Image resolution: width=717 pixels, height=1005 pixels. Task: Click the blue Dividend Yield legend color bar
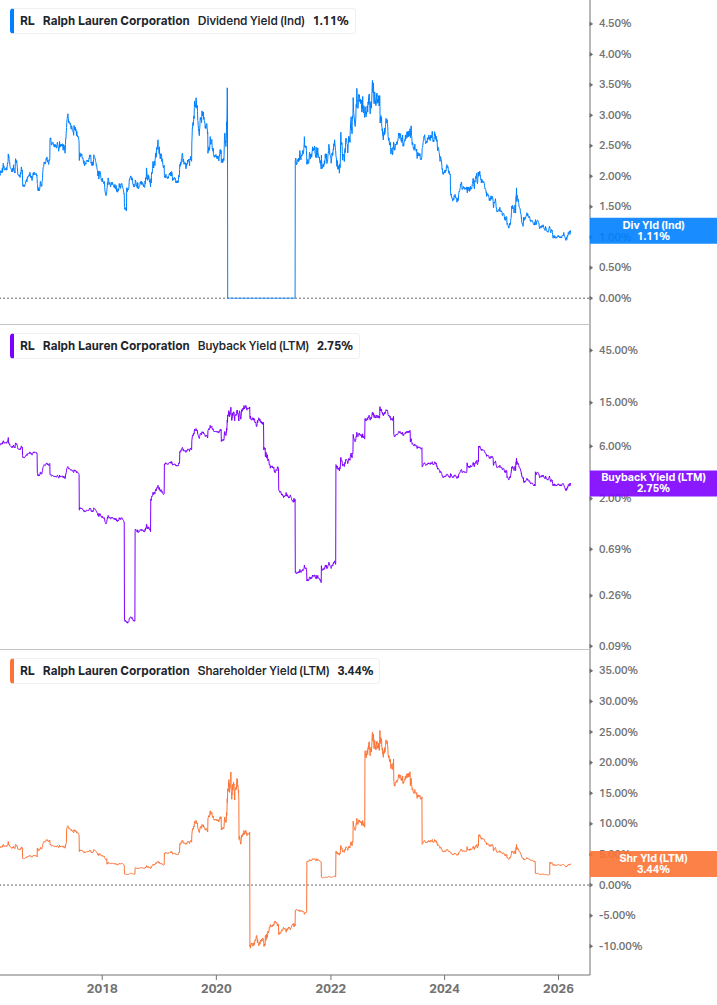tap(12, 21)
